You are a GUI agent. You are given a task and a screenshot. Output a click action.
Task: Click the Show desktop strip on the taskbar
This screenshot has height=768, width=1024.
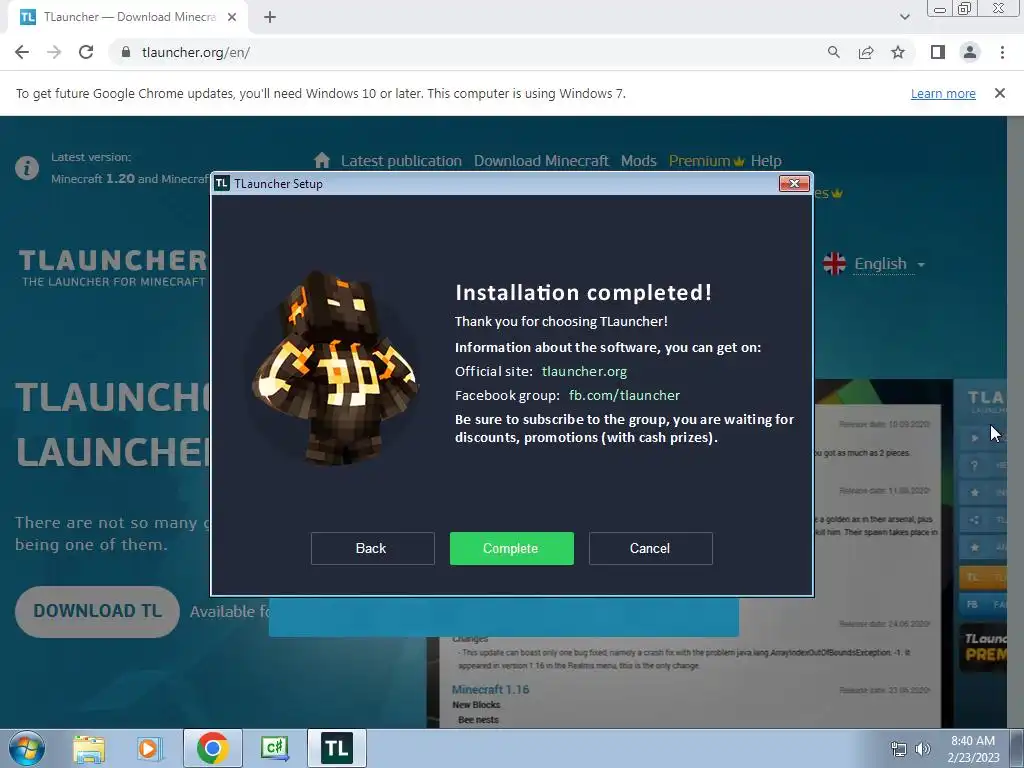(1017, 748)
